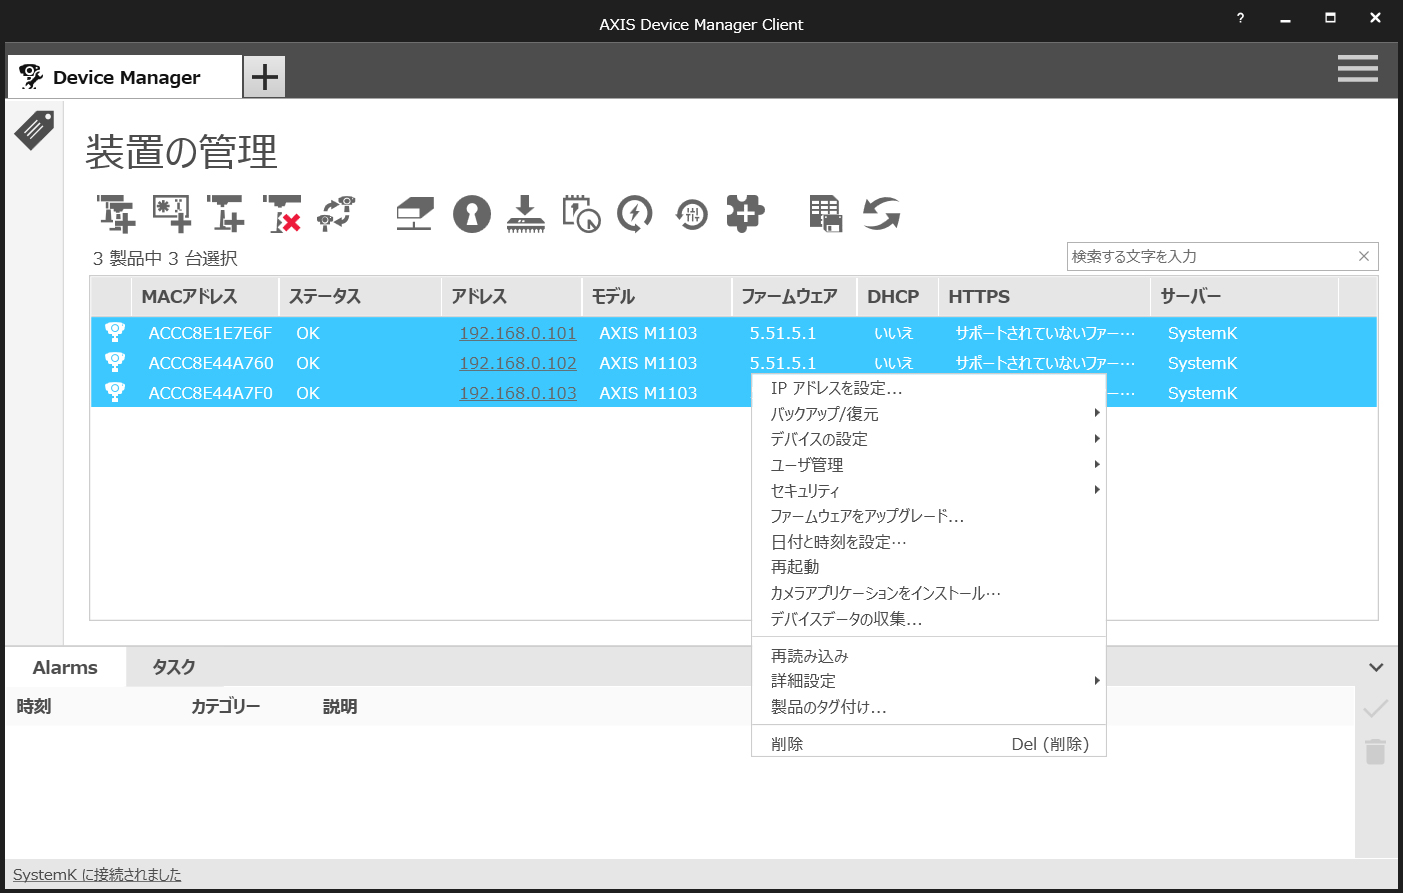This screenshot has width=1403, height=893.
Task: Click the add device with password icon
Action: pos(172,214)
